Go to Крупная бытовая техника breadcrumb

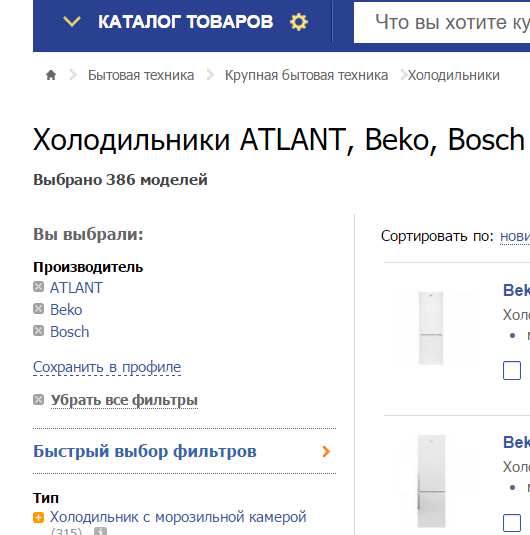[306, 75]
